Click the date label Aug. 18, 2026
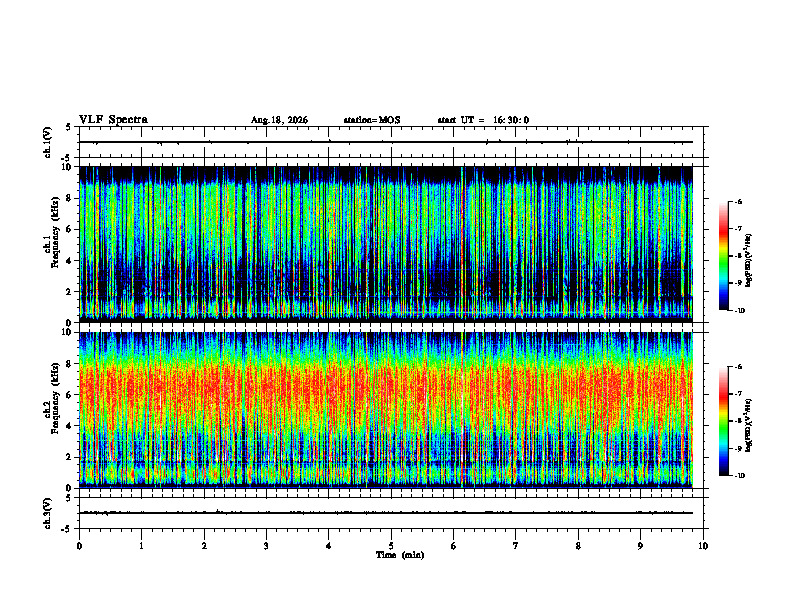The image size is (792, 612). tap(279, 120)
